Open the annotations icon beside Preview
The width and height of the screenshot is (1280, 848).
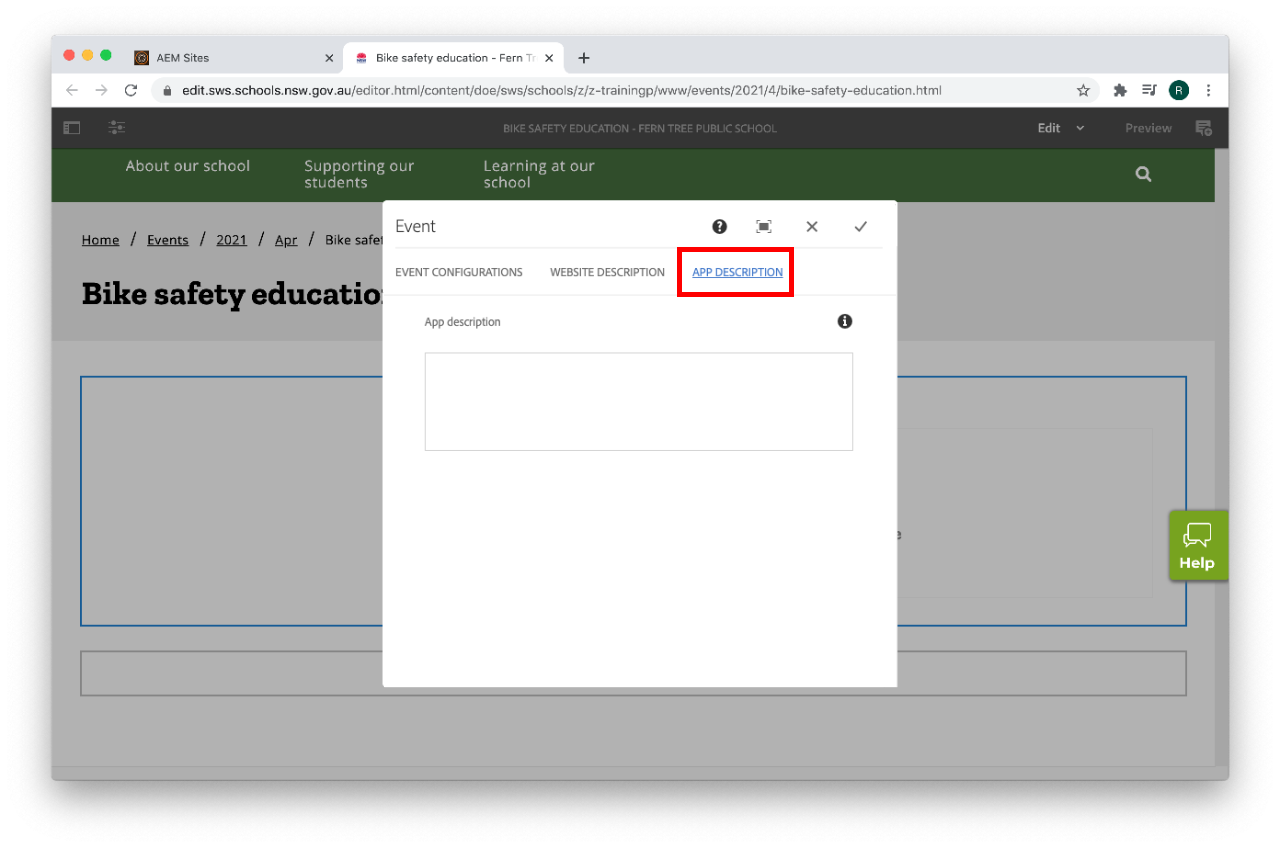tap(1204, 128)
